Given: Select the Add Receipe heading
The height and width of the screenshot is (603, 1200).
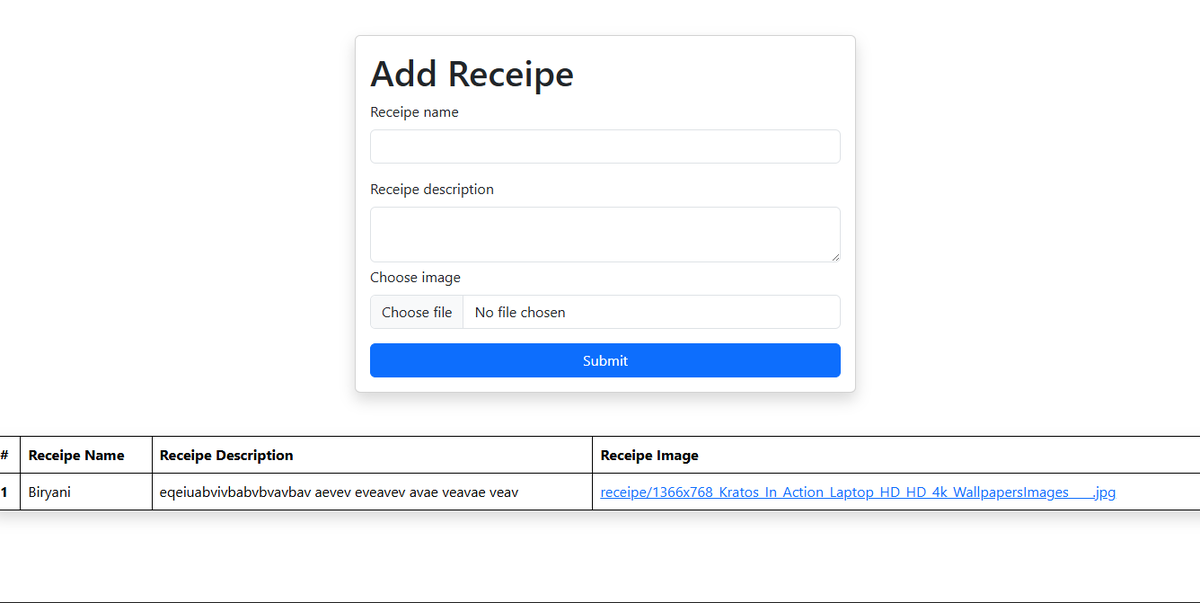Looking at the screenshot, I should [471, 74].
